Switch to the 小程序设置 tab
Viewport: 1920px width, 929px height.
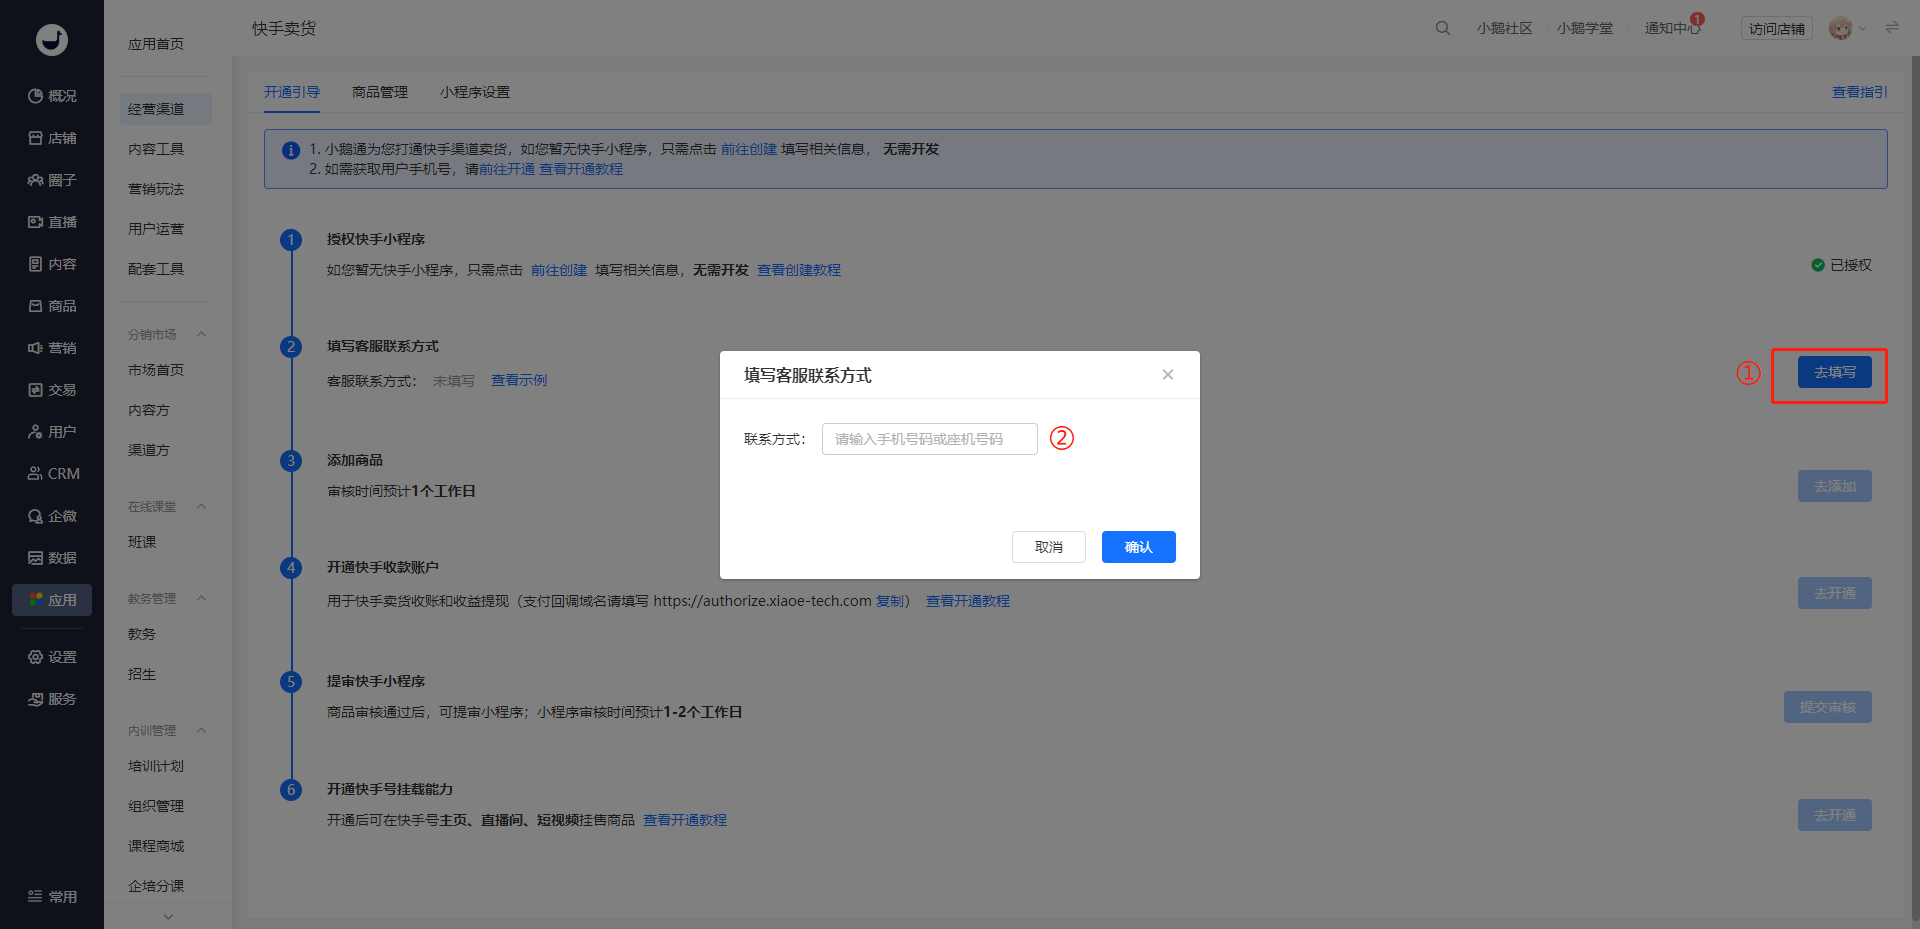click(x=475, y=92)
